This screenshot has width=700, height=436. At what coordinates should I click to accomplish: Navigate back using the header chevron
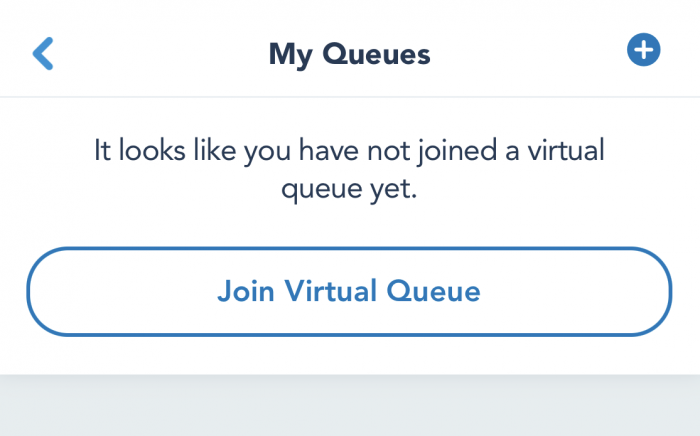43,54
